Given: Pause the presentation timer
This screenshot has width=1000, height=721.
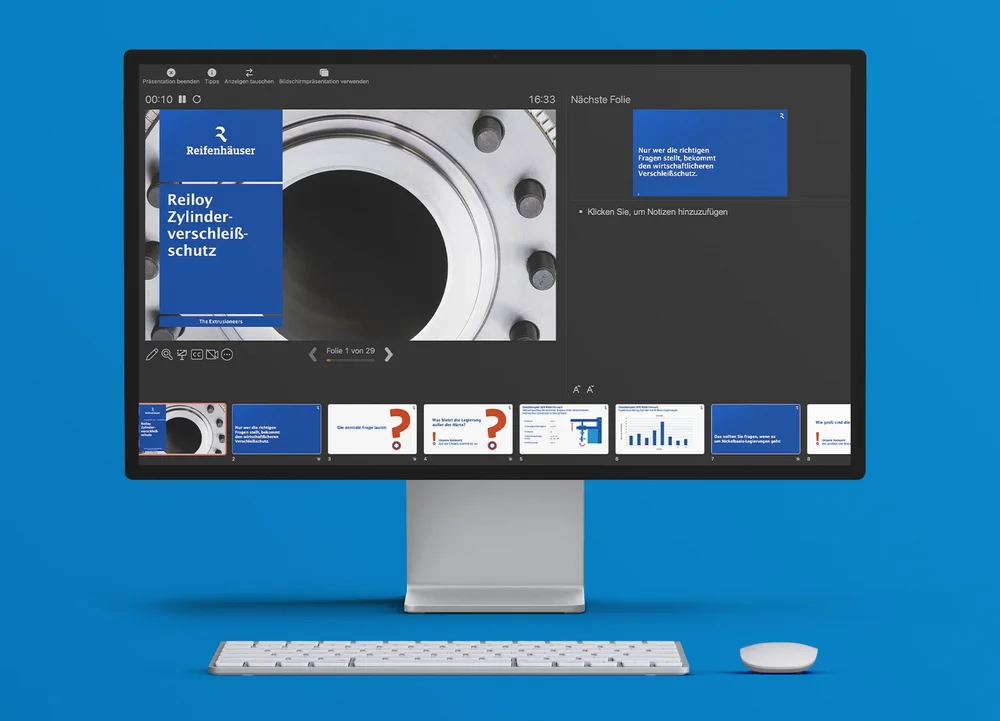Looking at the screenshot, I should click(182, 99).
